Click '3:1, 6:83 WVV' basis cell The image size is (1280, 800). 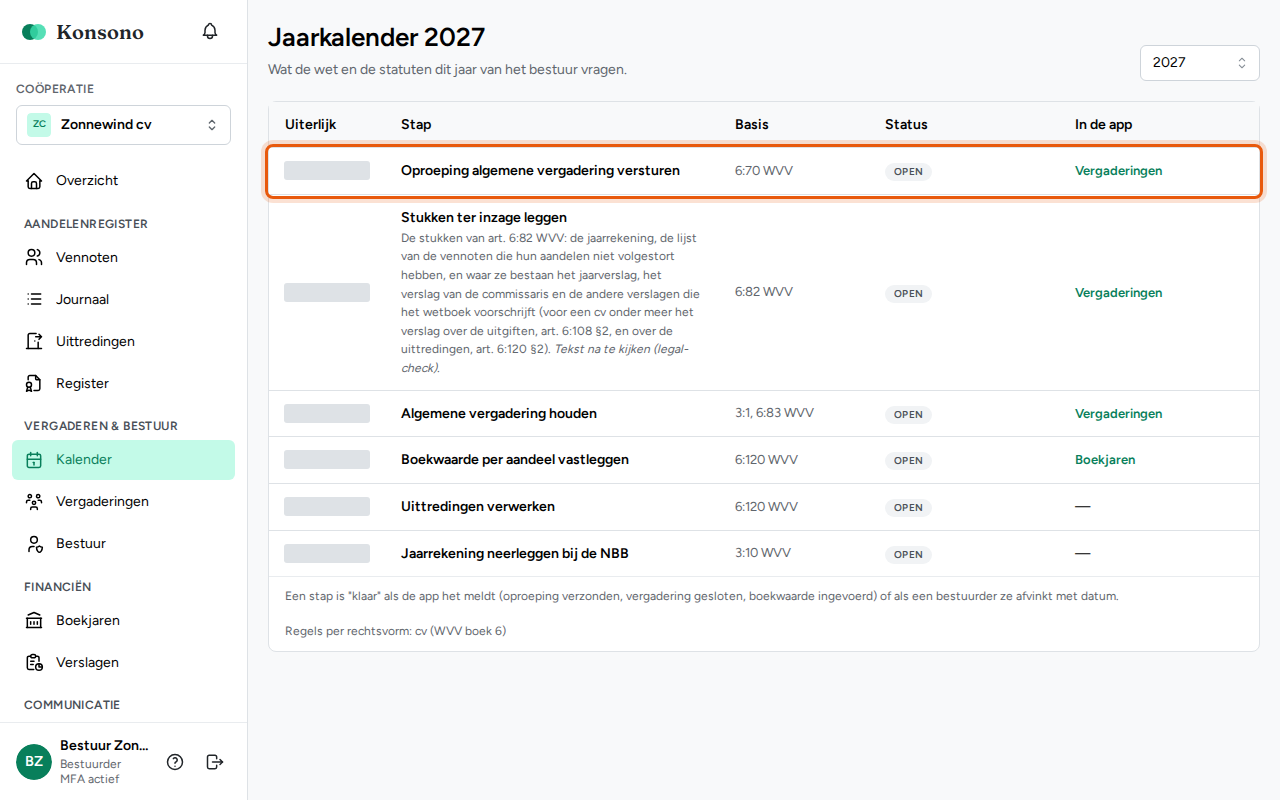774,414
